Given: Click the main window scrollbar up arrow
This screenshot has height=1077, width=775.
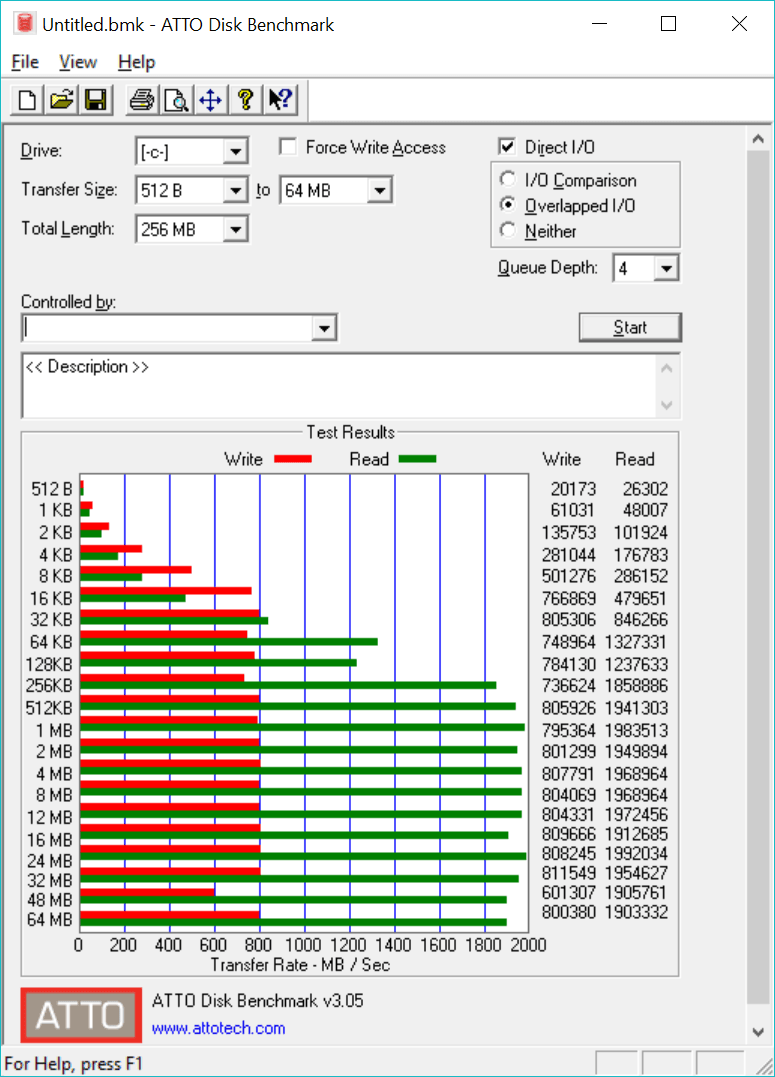Looking at the screenshot, I should pyautogui.click(x=759, y=139).
